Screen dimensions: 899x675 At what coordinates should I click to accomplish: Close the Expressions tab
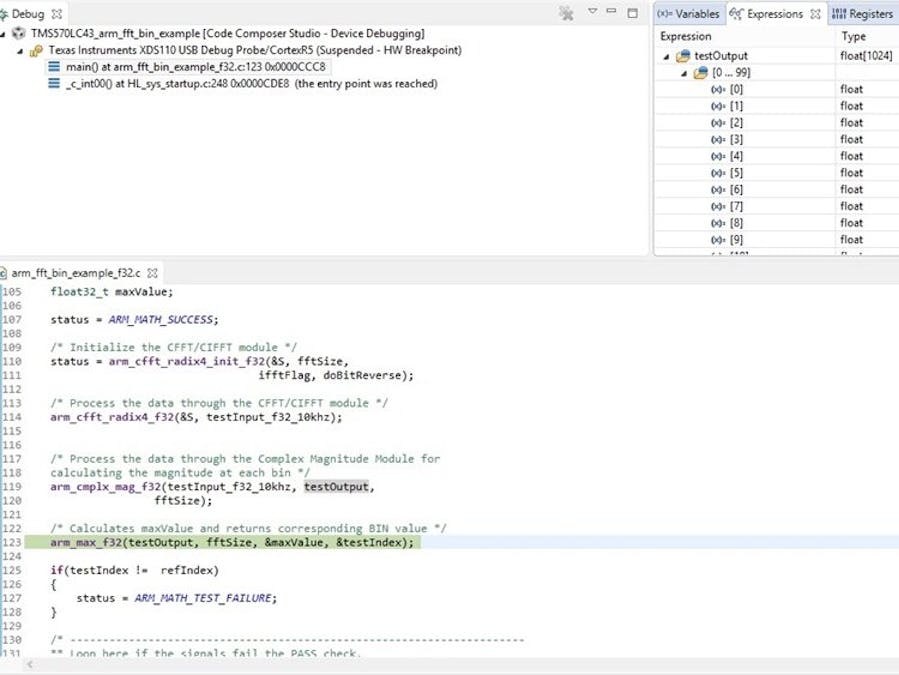(x=815, y=14)
